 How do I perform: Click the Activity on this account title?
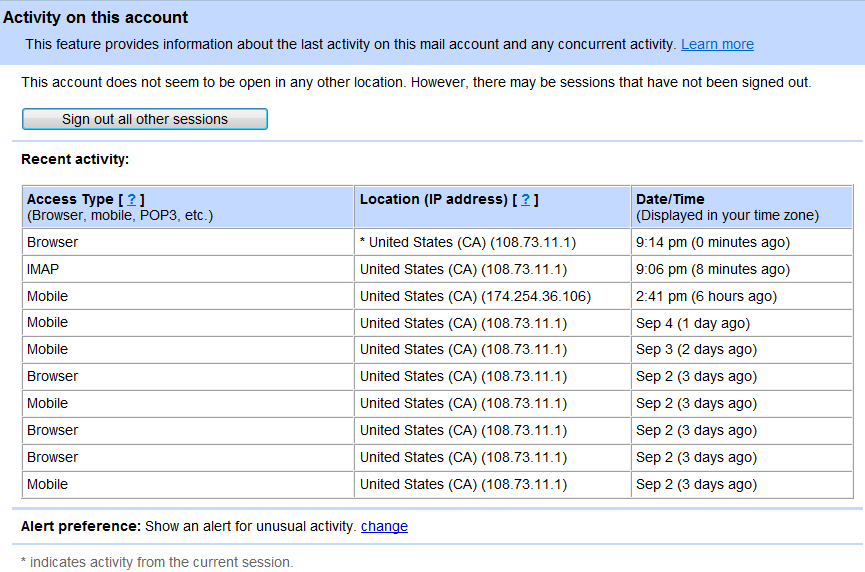pyautogui.click(x=95, y=18)
